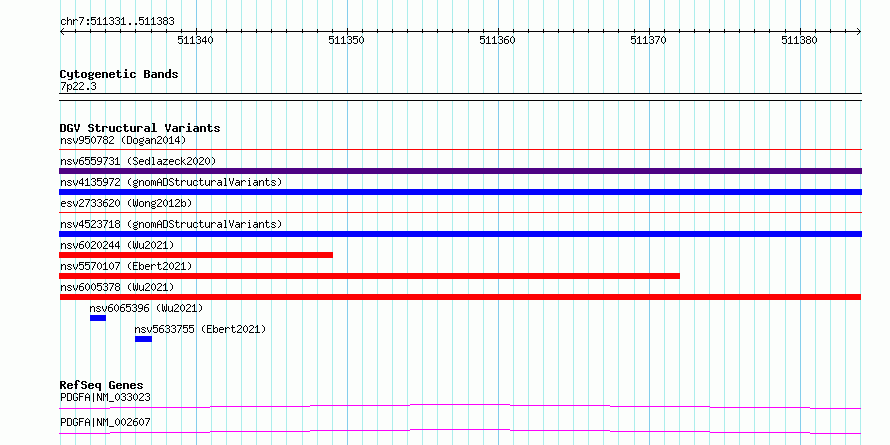The image size is (890, 445).
Task: Click ruler position label 511380
Action: tap(800, 40)
